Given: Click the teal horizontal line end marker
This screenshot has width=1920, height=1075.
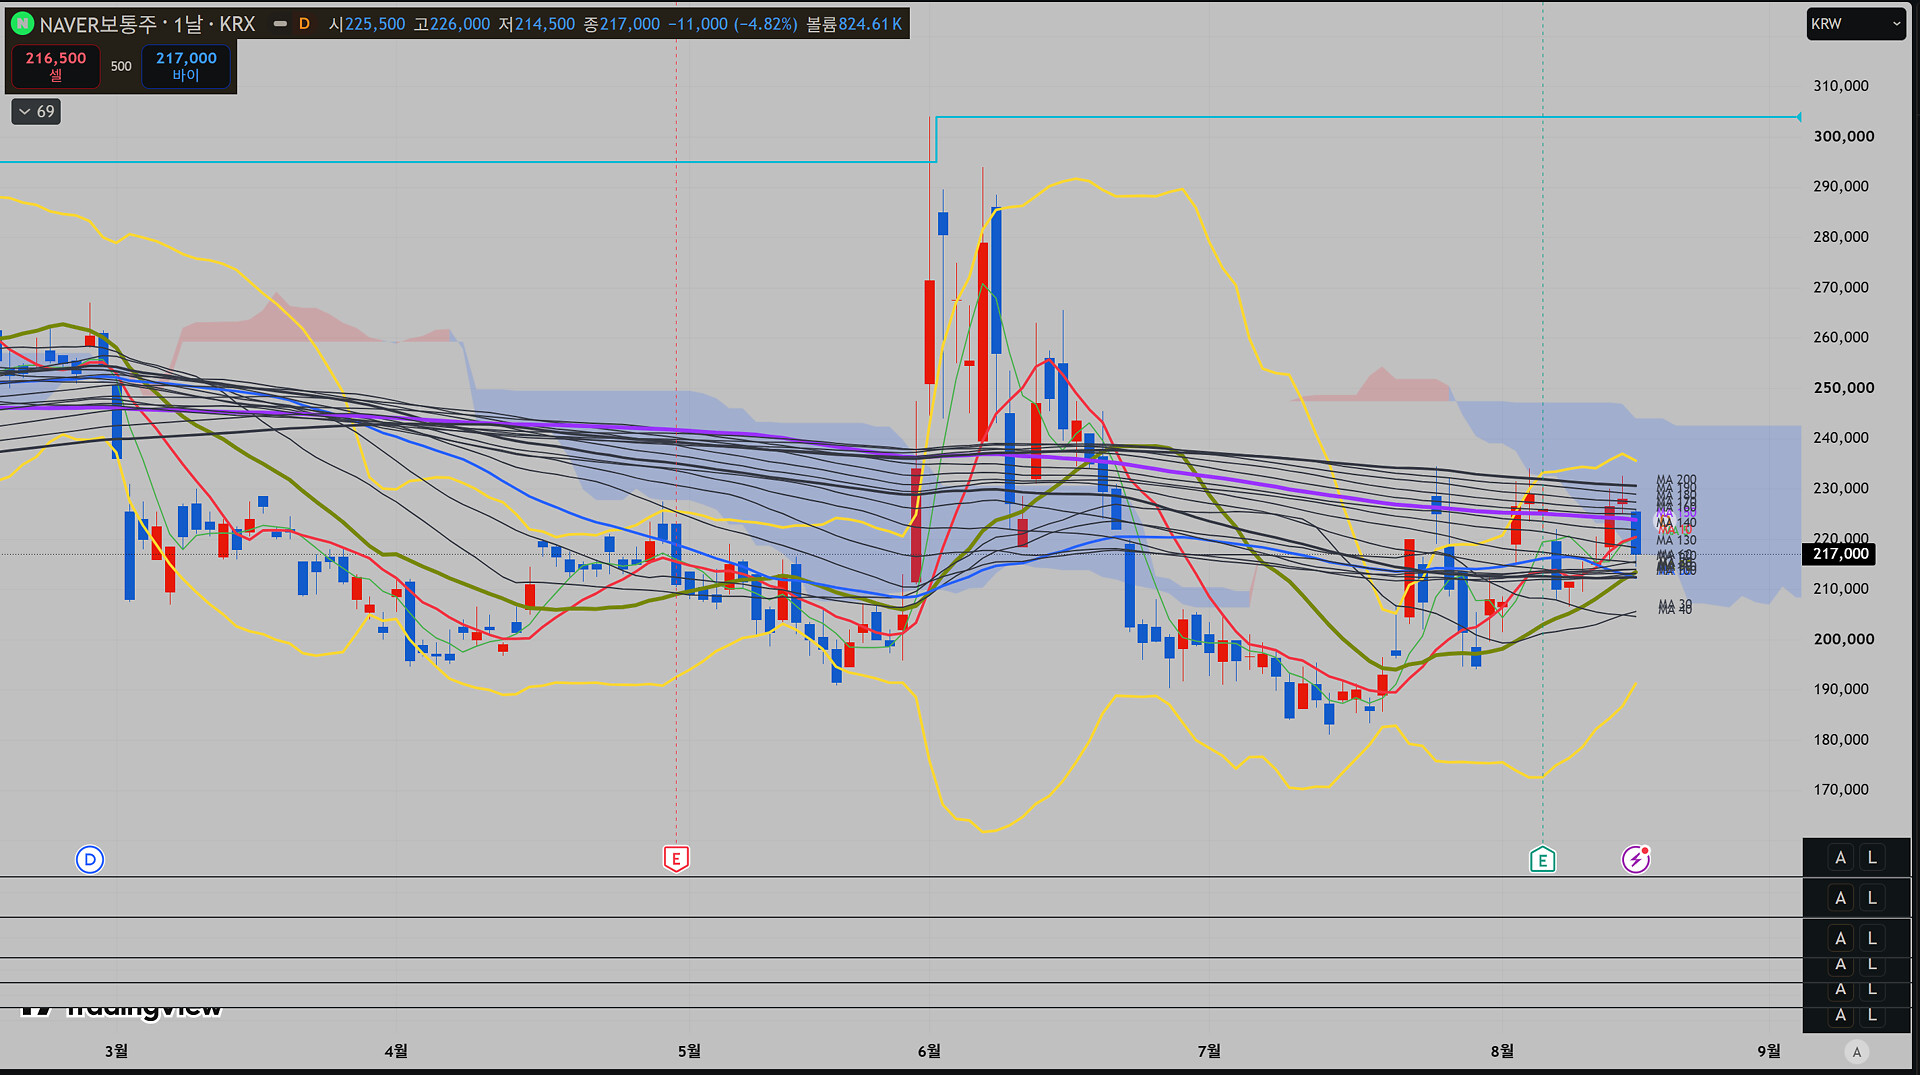Looking at the screenshot, I should click(x=1799, y=117).
